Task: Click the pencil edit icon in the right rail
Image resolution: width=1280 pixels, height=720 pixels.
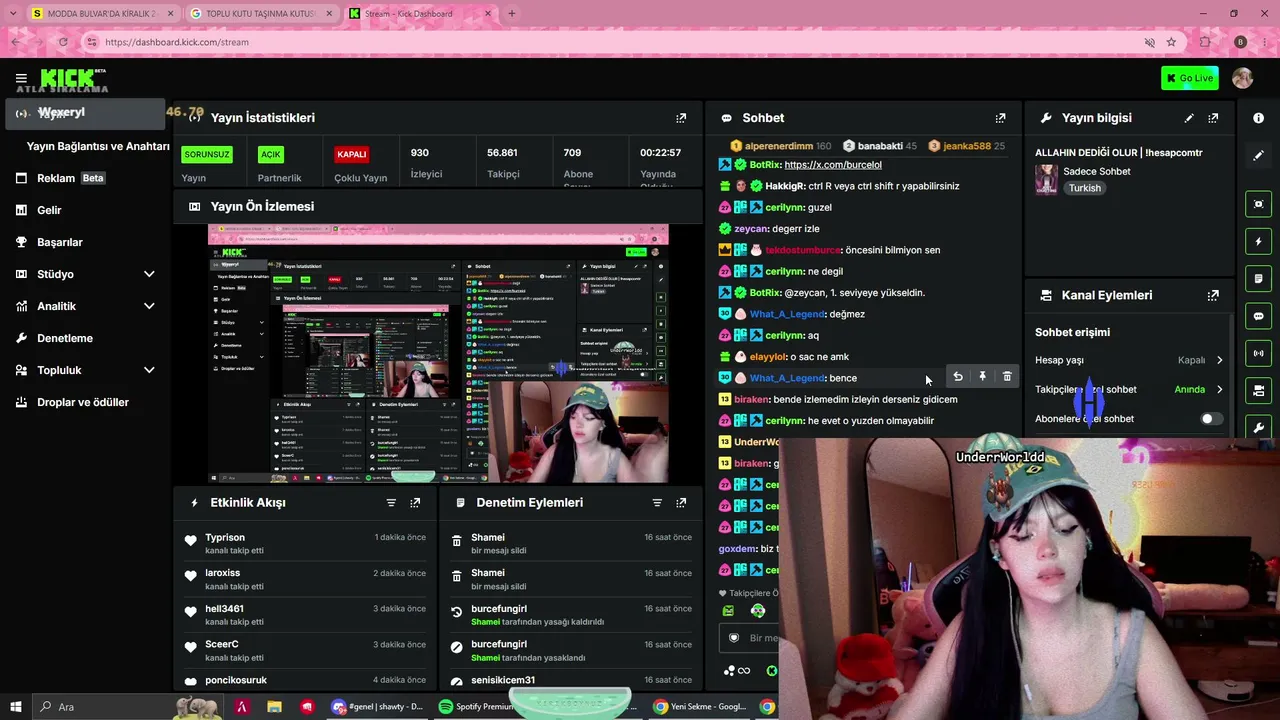Action: (x=1258, y=156)
